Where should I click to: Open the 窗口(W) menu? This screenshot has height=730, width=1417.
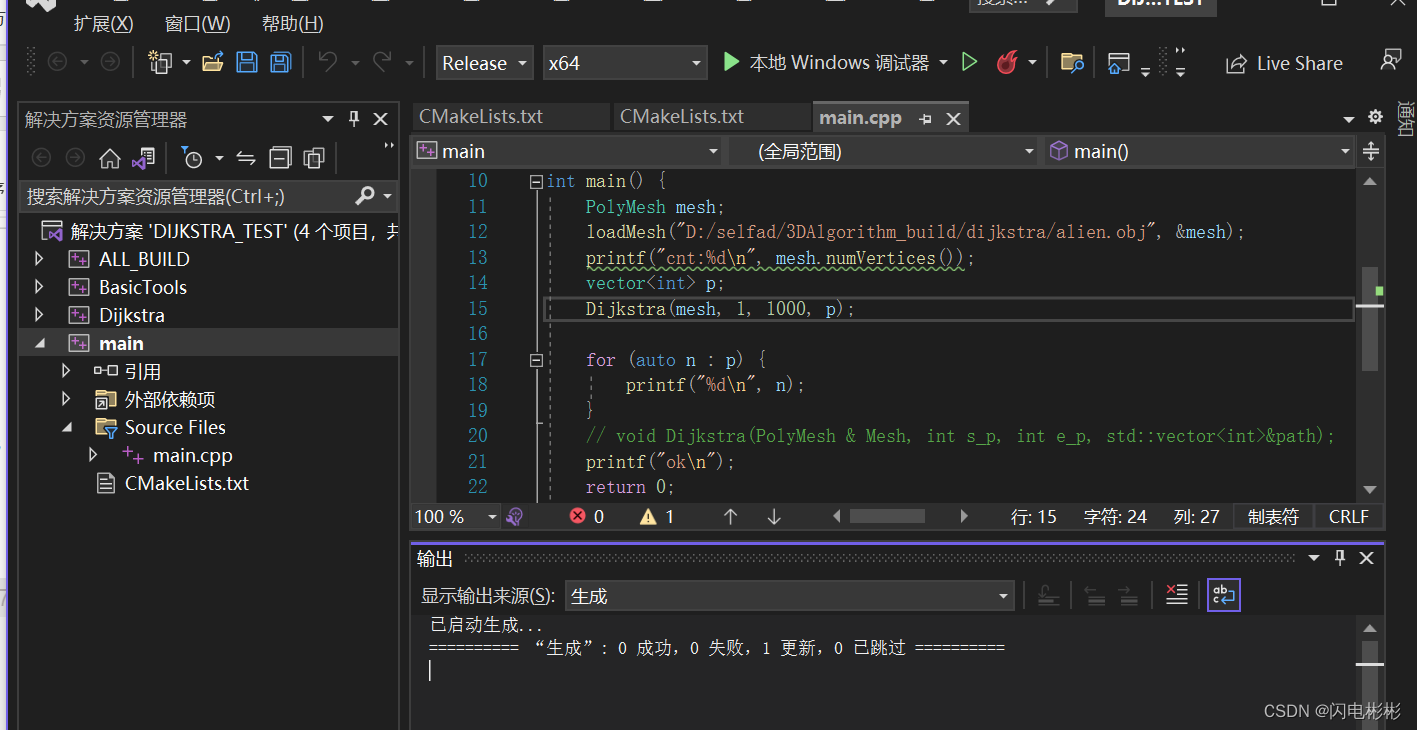[x=197, y=23]
